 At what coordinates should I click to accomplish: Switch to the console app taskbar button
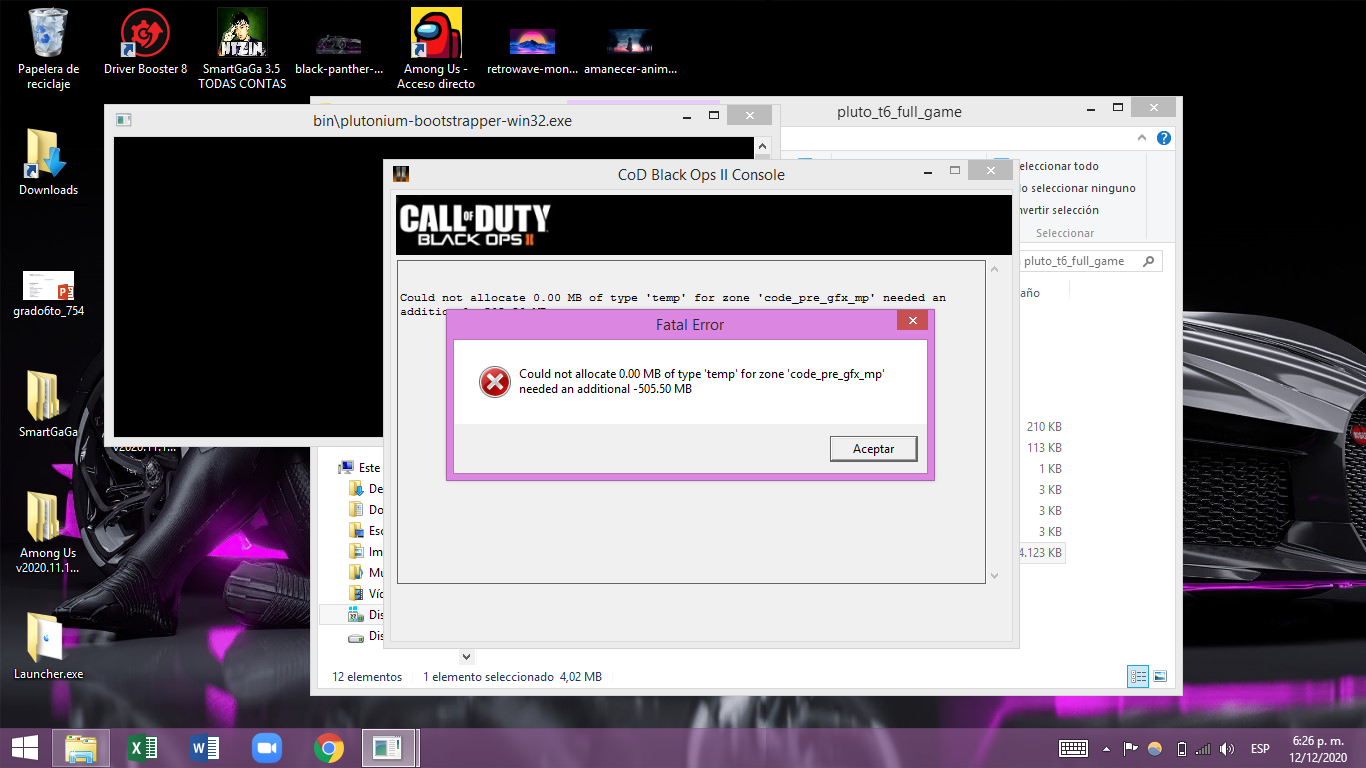[388, 748]
